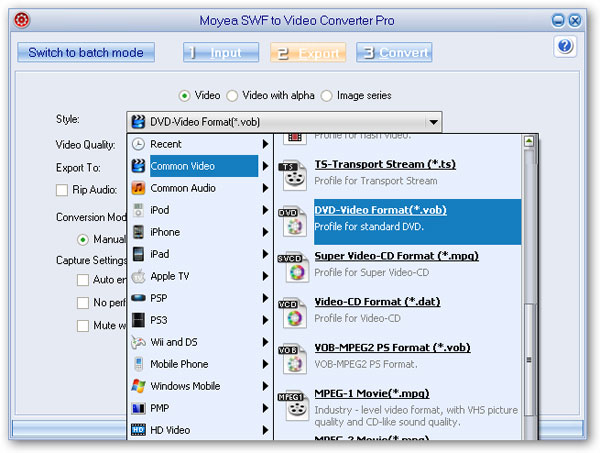Click the Common Audio music note icon
This screenshot has height=453, width=600.
[x=138, y=188]
